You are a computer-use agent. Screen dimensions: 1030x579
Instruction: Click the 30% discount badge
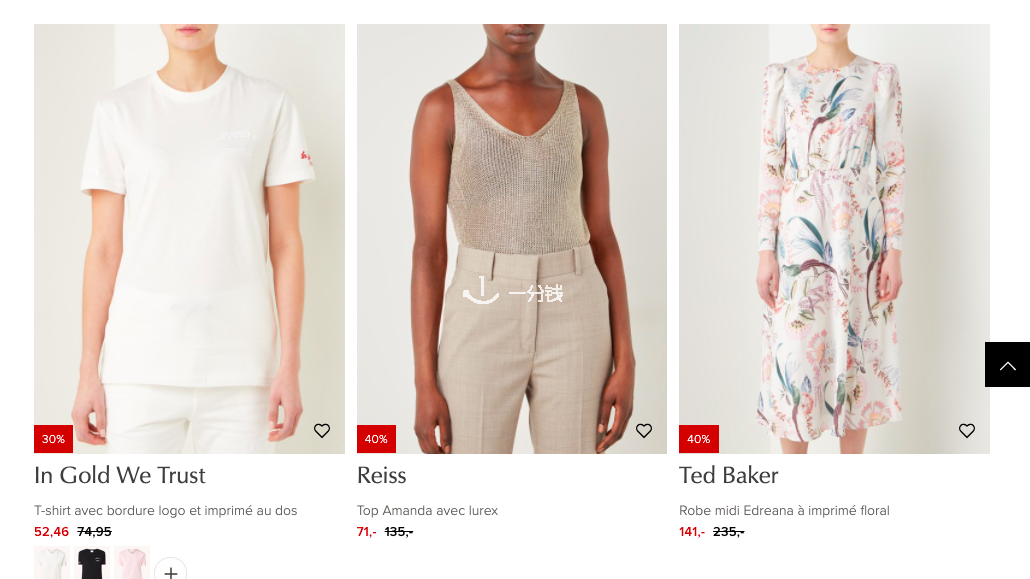(53, 439)
